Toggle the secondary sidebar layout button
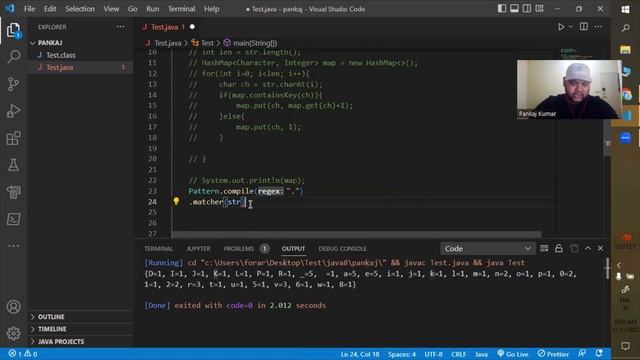This screenshot has height=360, width=640. 527,9
